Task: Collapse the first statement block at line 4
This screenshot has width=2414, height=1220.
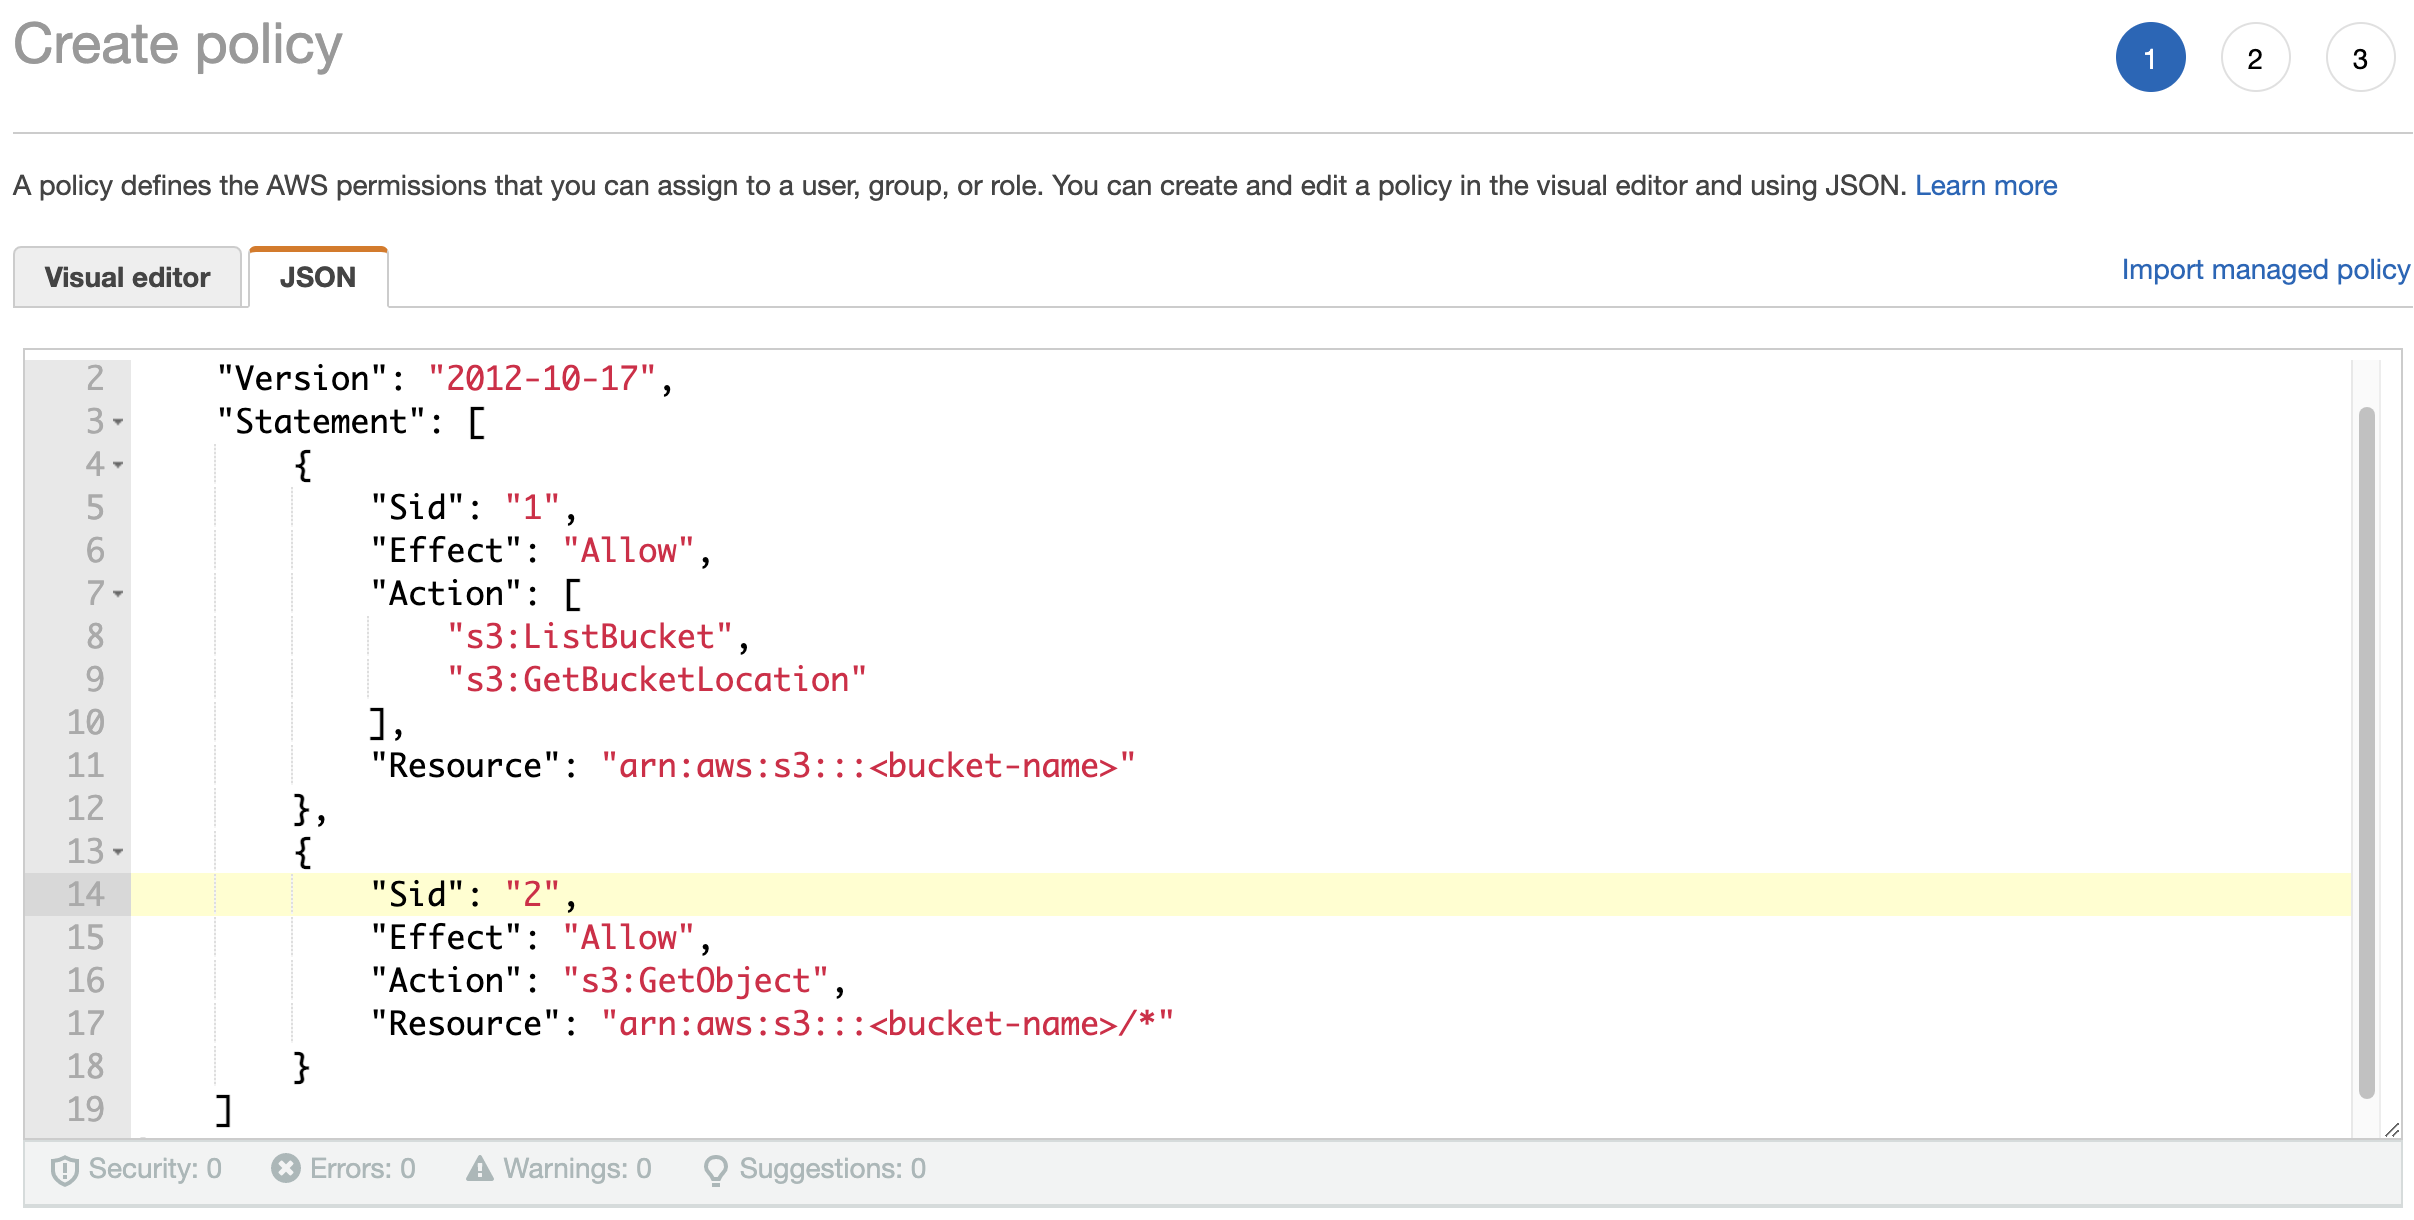Action: coord(118,465)
